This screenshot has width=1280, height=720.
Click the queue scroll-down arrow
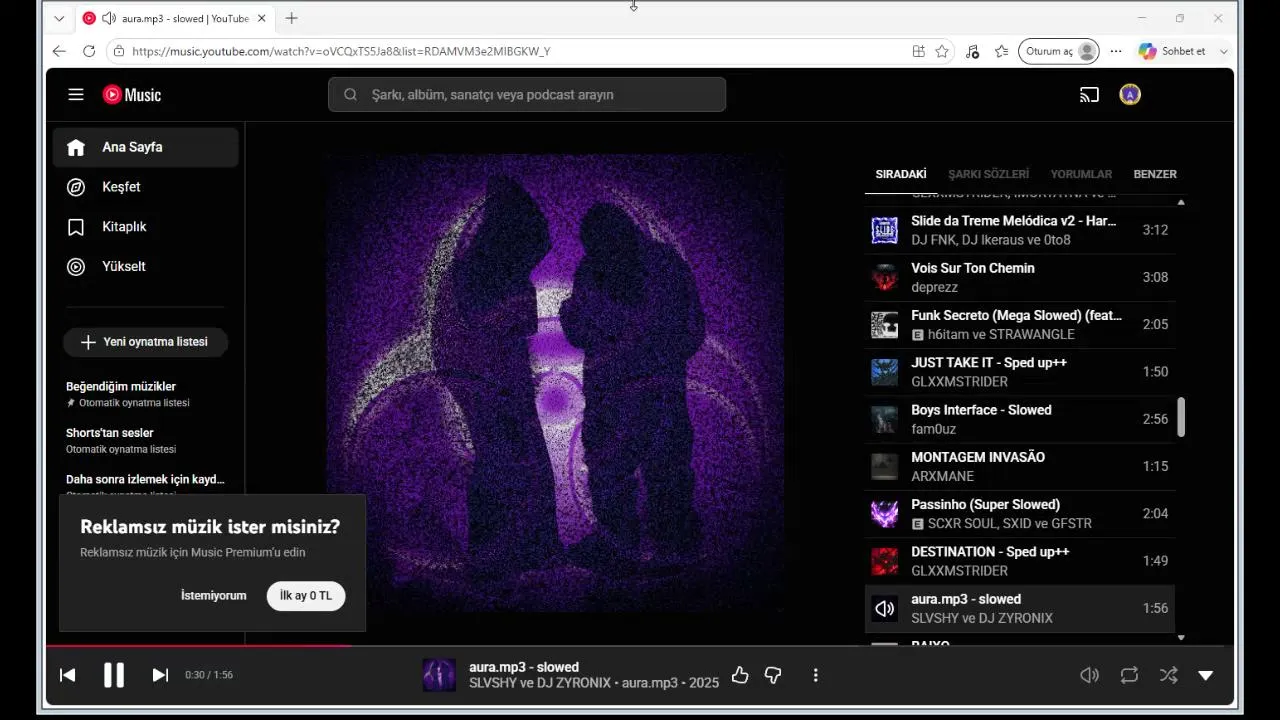tap(1181, 637)
